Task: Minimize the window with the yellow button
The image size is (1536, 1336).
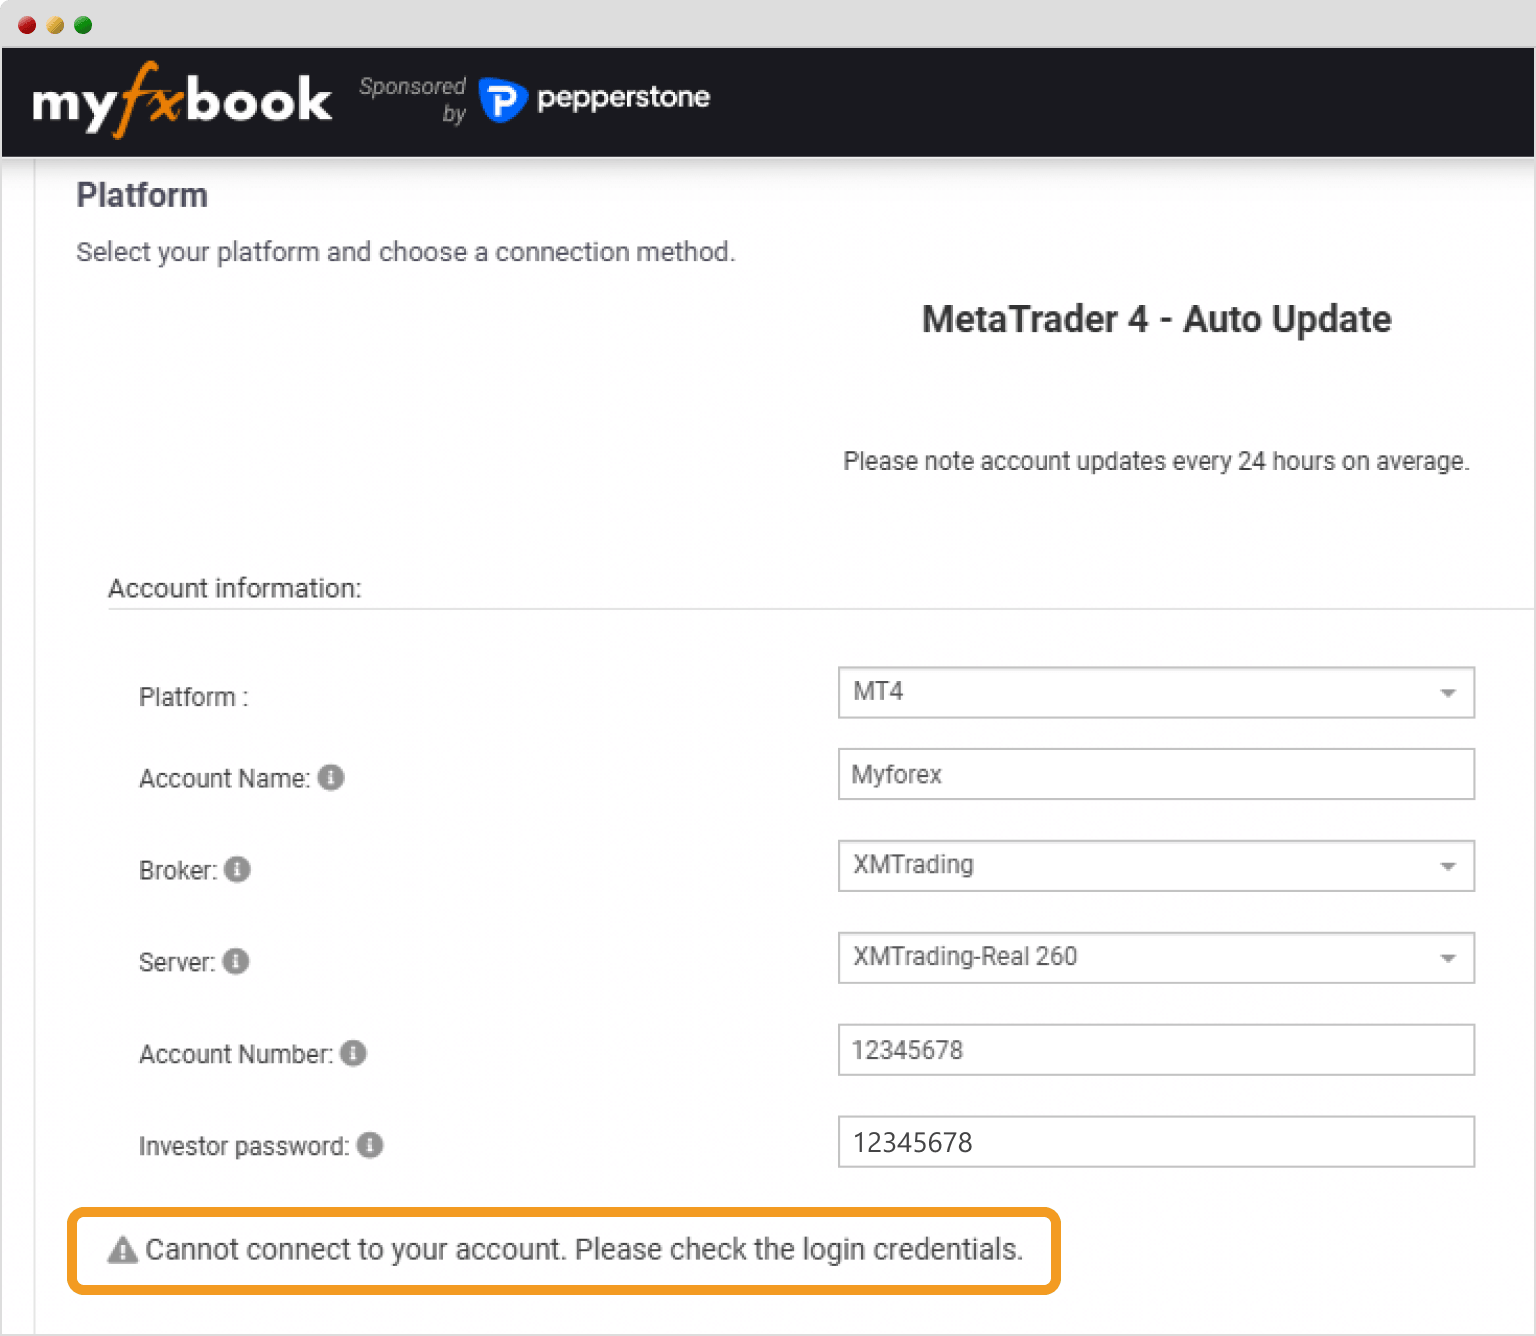Action: [55, 25]
